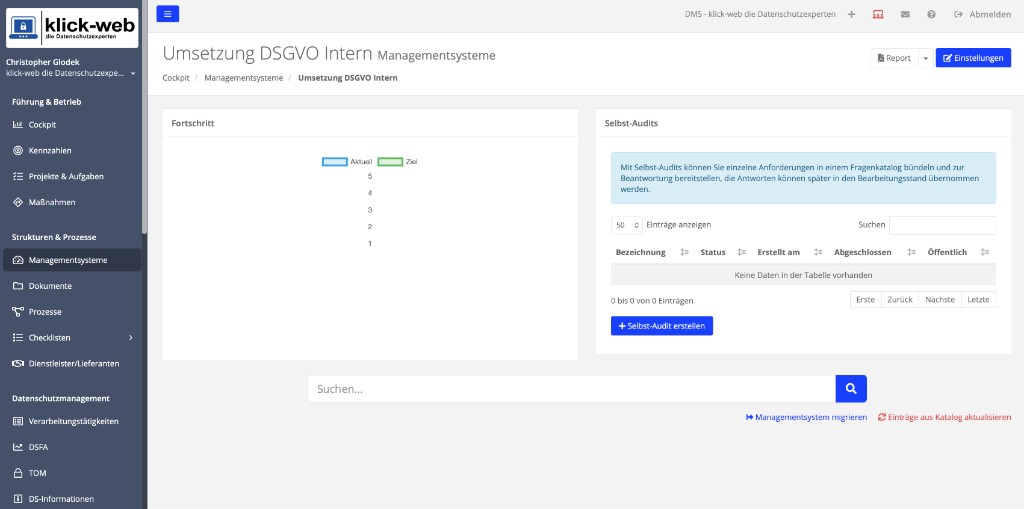Viewport: 1024px width, 509px height.
Task: Click the Cockpit chart icon in sidebar
Action: (x=18, y=125)
